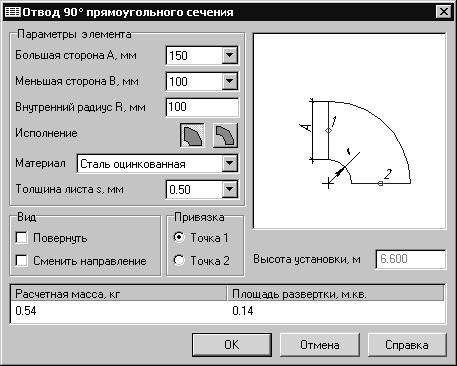Select the Точка 2 radio button

179,260
